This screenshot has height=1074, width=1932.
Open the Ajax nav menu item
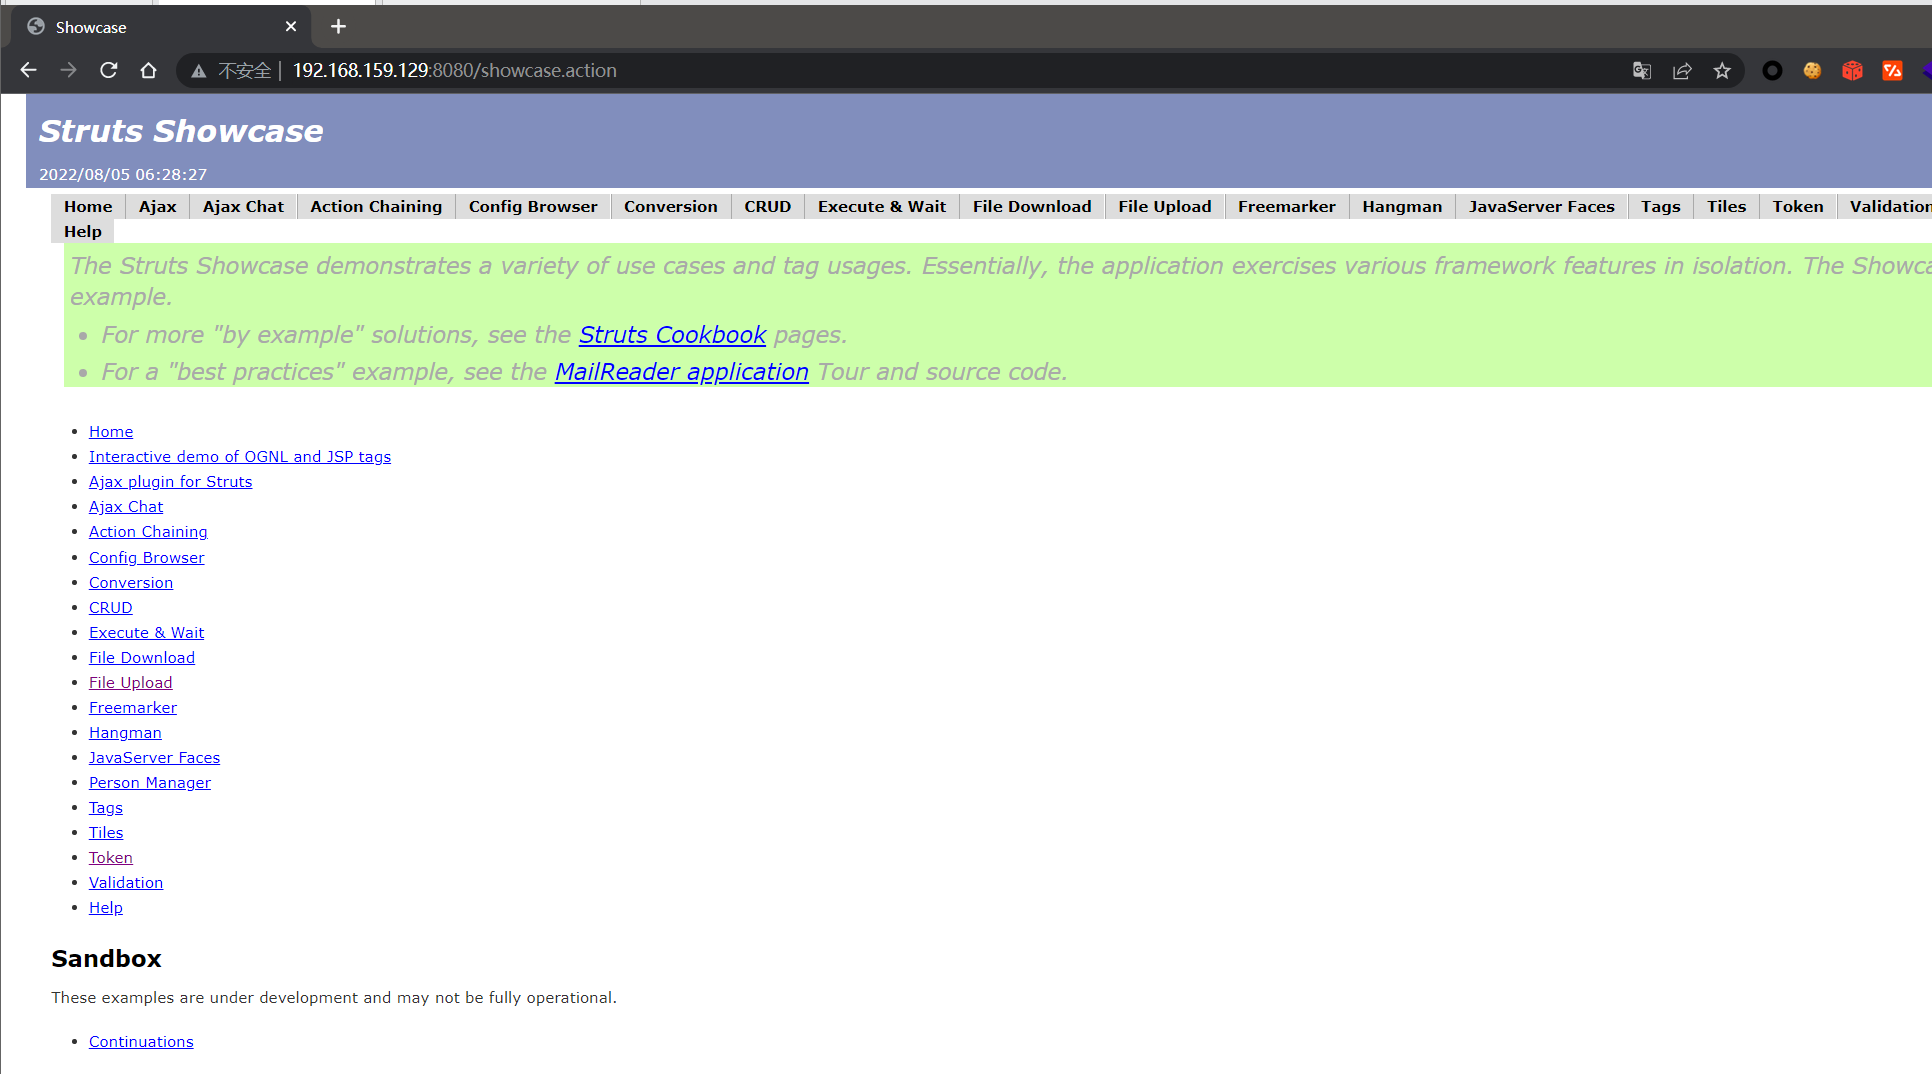point(157,206)
